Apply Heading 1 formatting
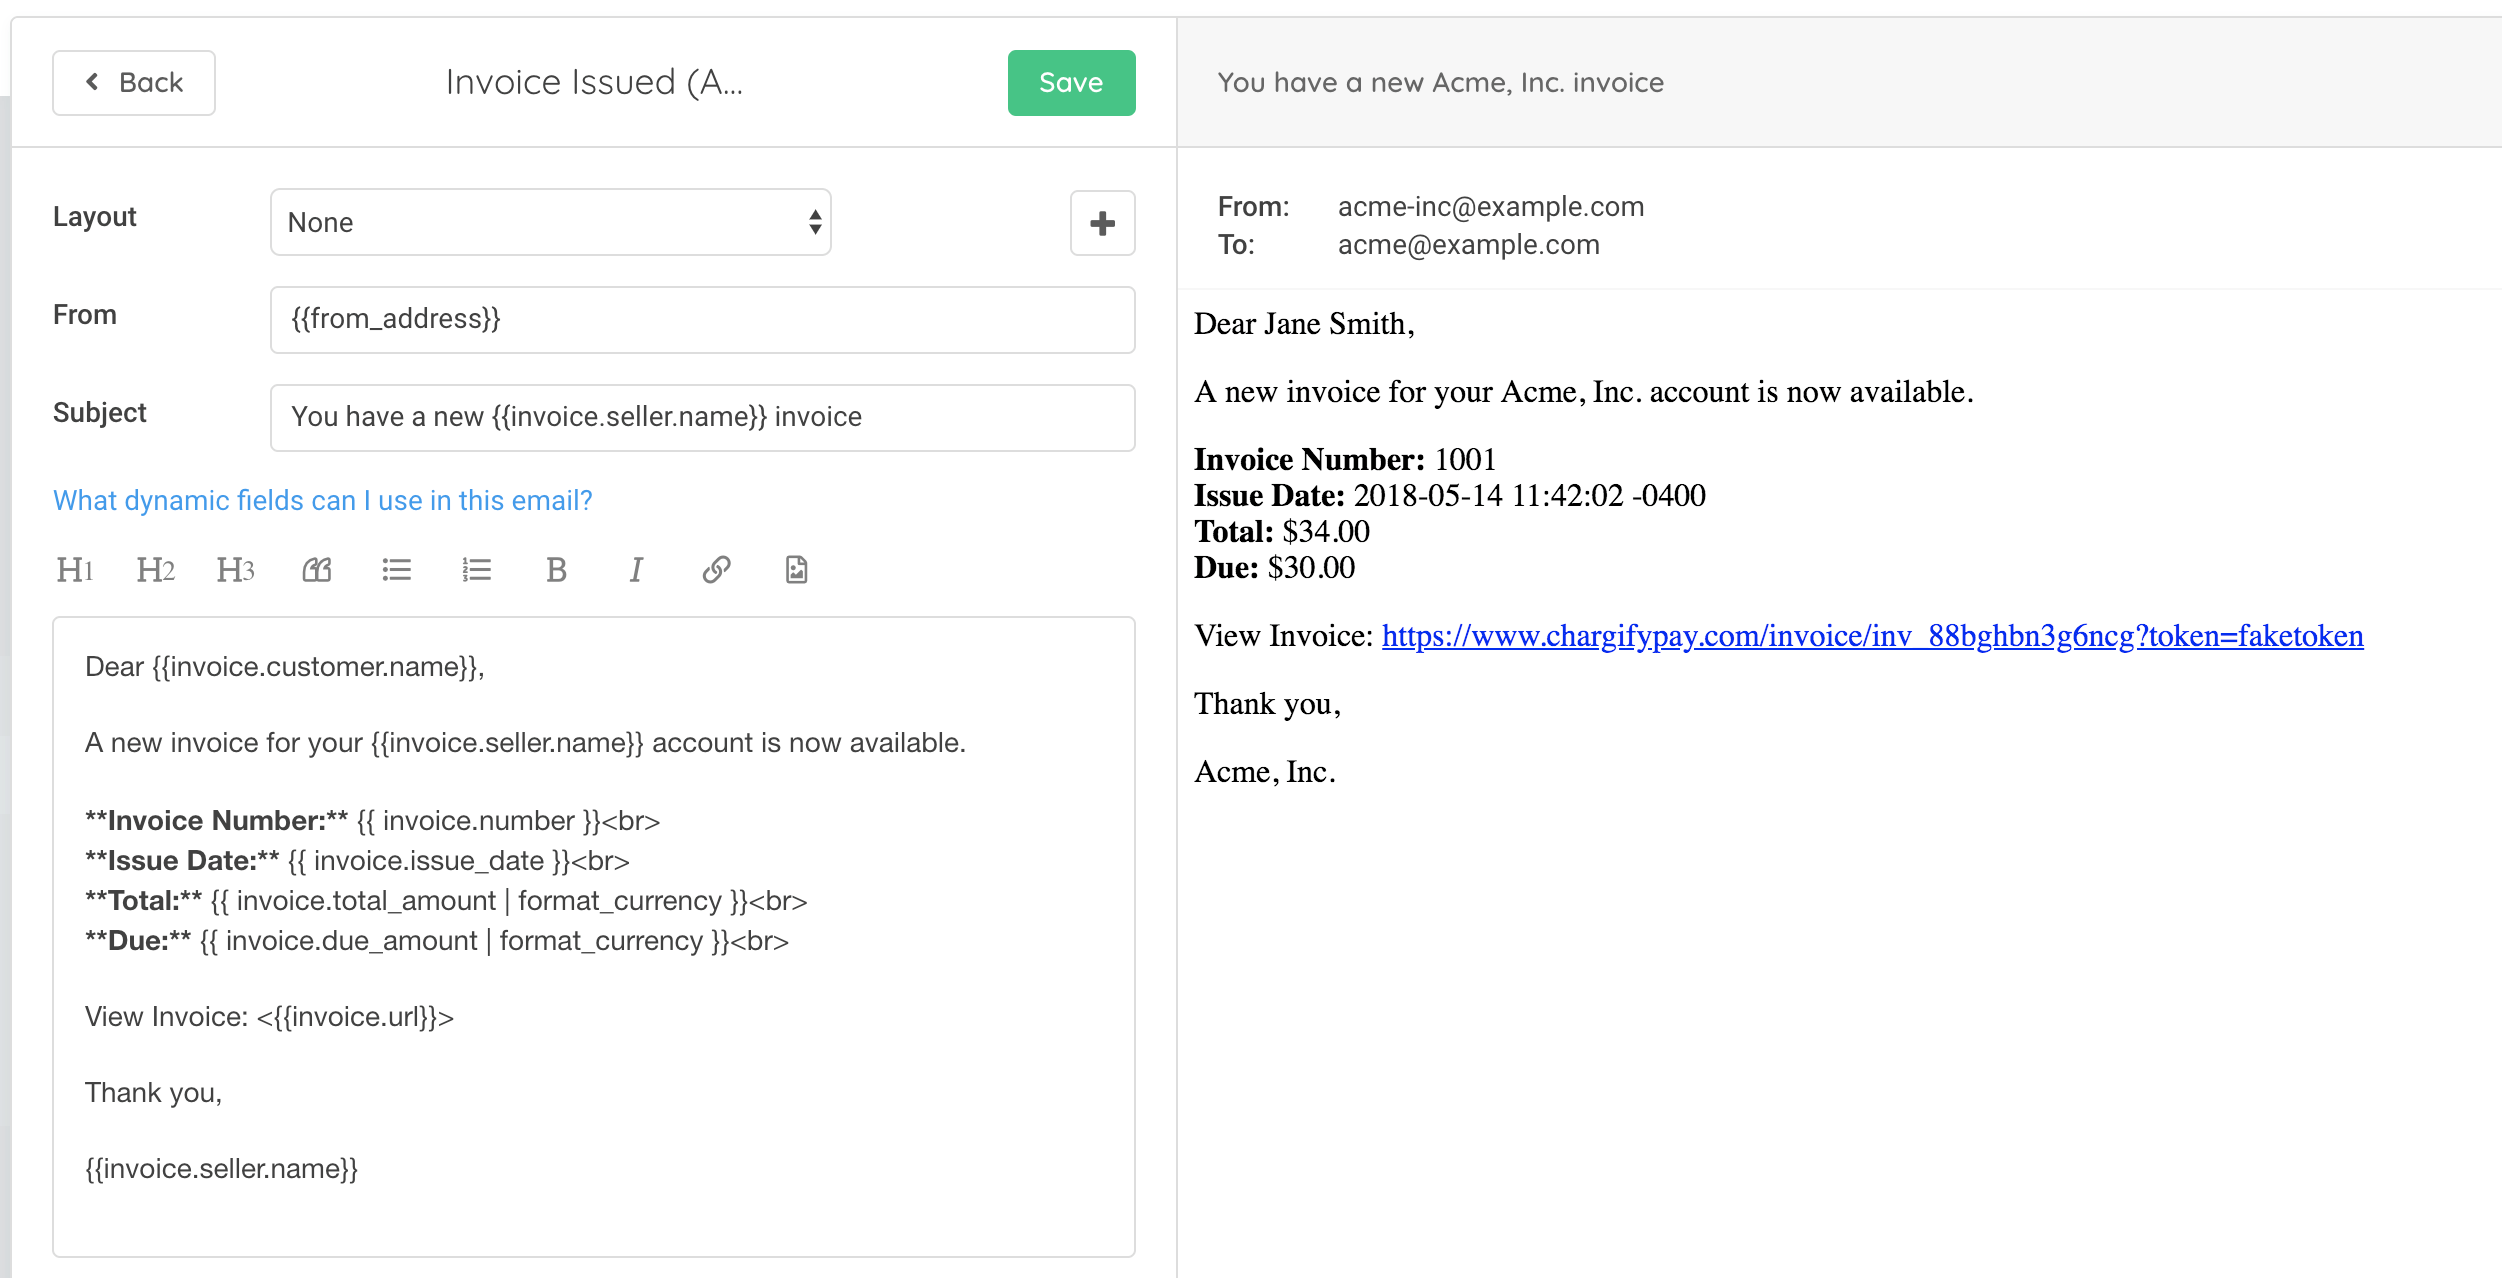Screen dimensions: 2502x1278 (x=75, y=570)
